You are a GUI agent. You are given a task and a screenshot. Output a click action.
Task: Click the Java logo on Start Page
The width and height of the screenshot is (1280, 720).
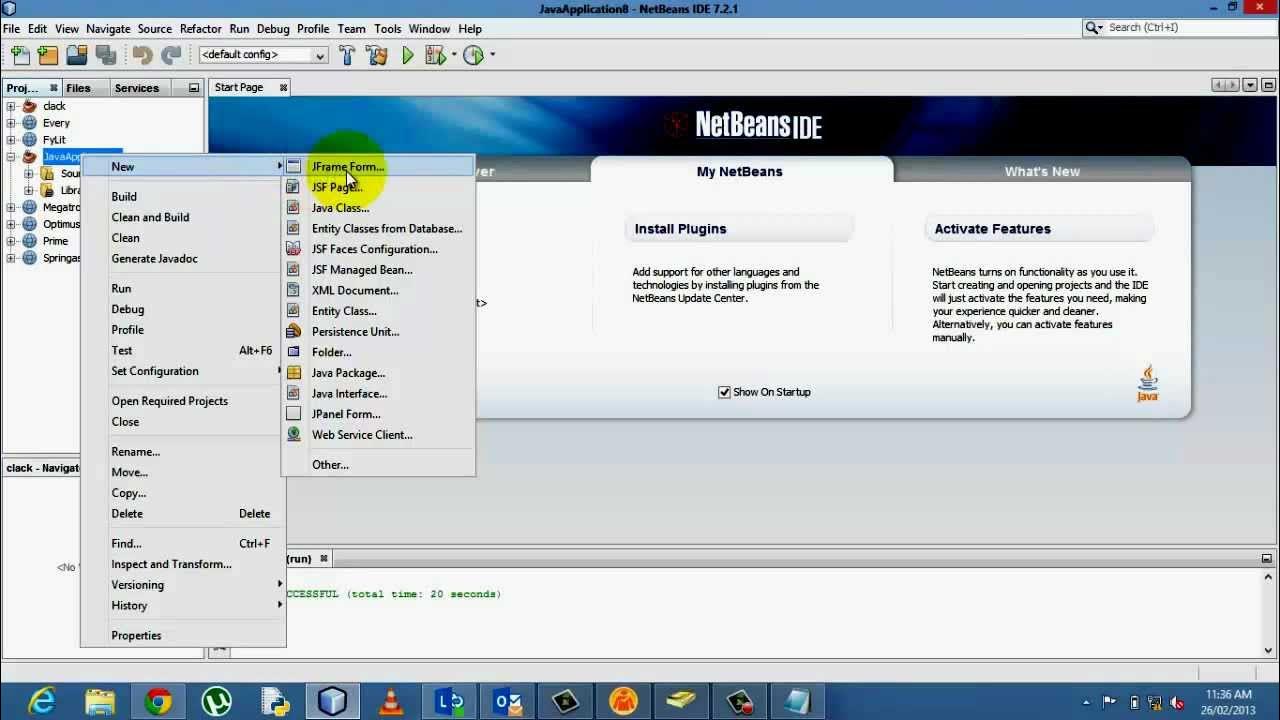click(x=1147, y=384)
